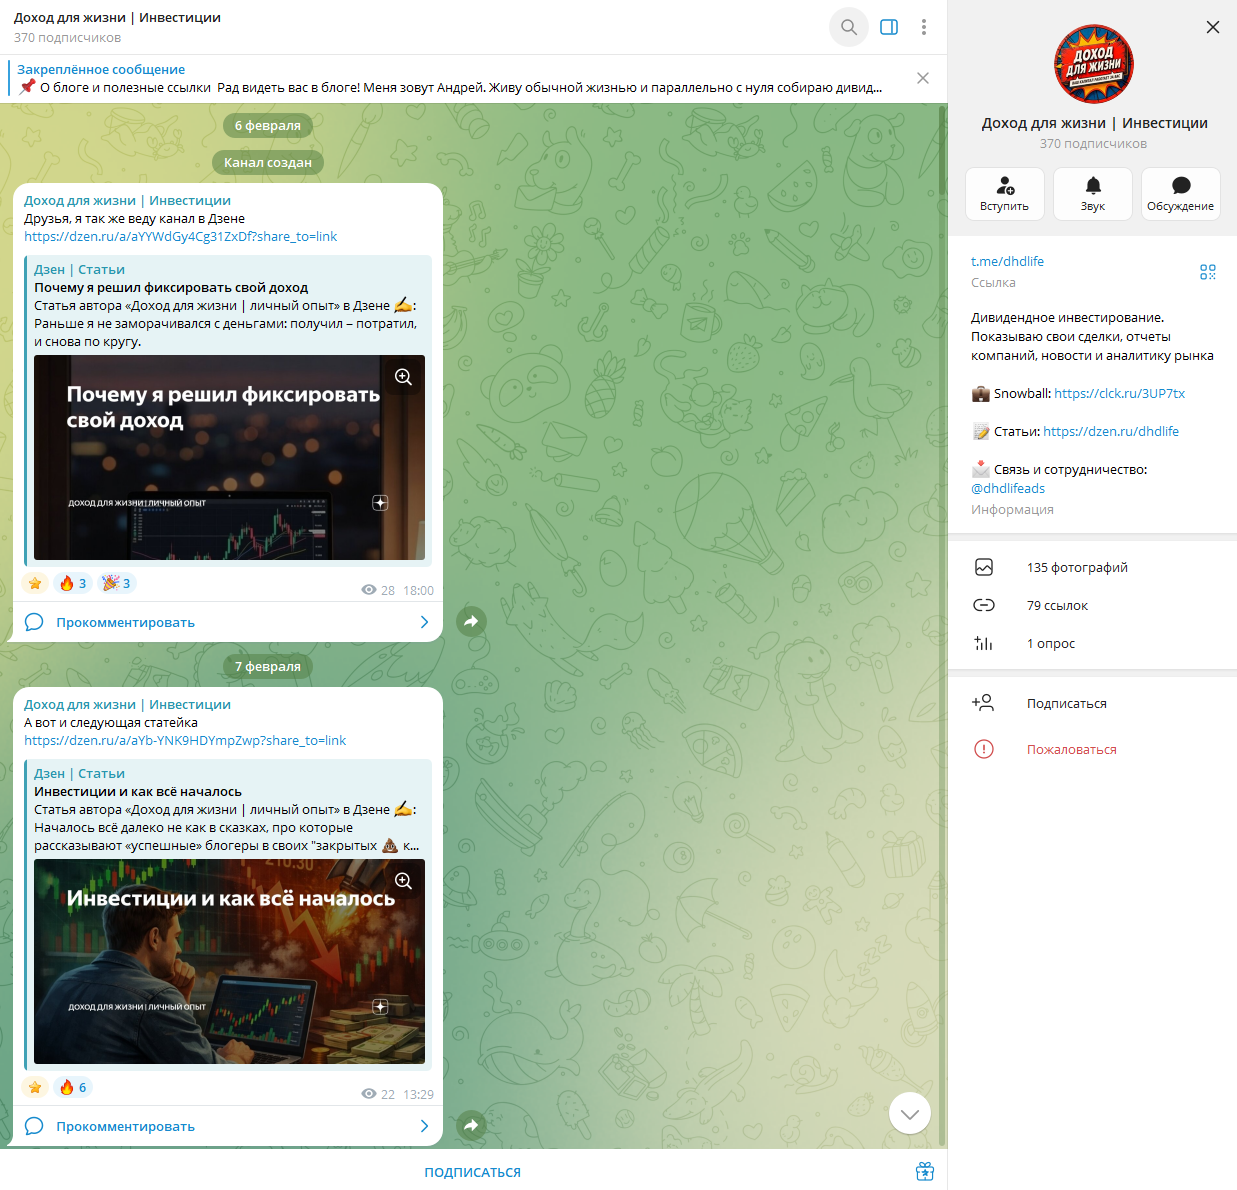The image size is (1237, 1190).
Task: Expand comments chevron on the 18:00 post
Action: [424, 622]
